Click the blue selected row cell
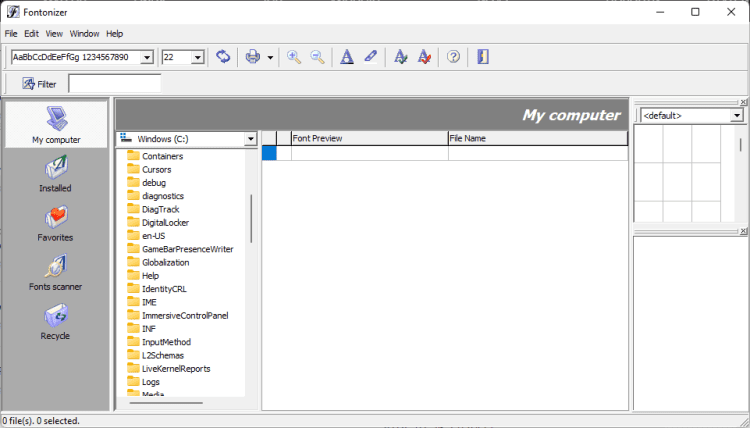Screen dimensions: 750x428 point(269,153)
